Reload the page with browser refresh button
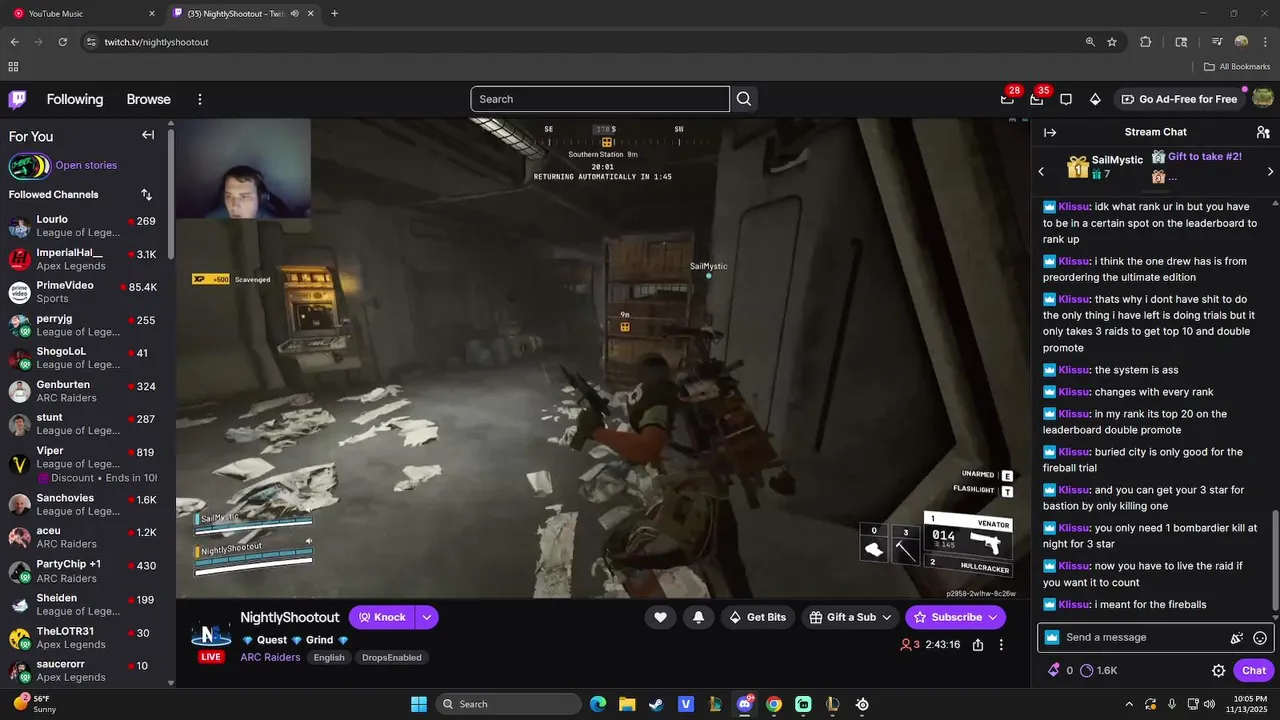This screenshot has height=720, width=1280. tap(62, 42)
